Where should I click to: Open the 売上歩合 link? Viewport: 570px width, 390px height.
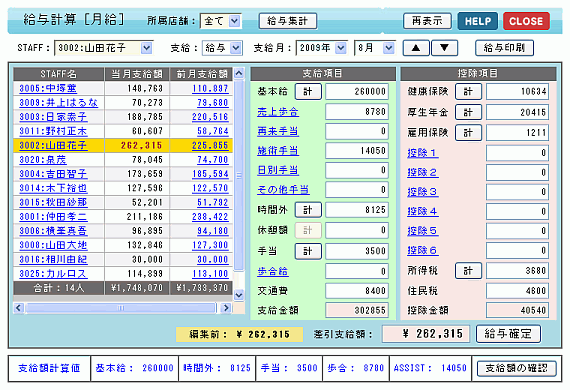point(278,112)
